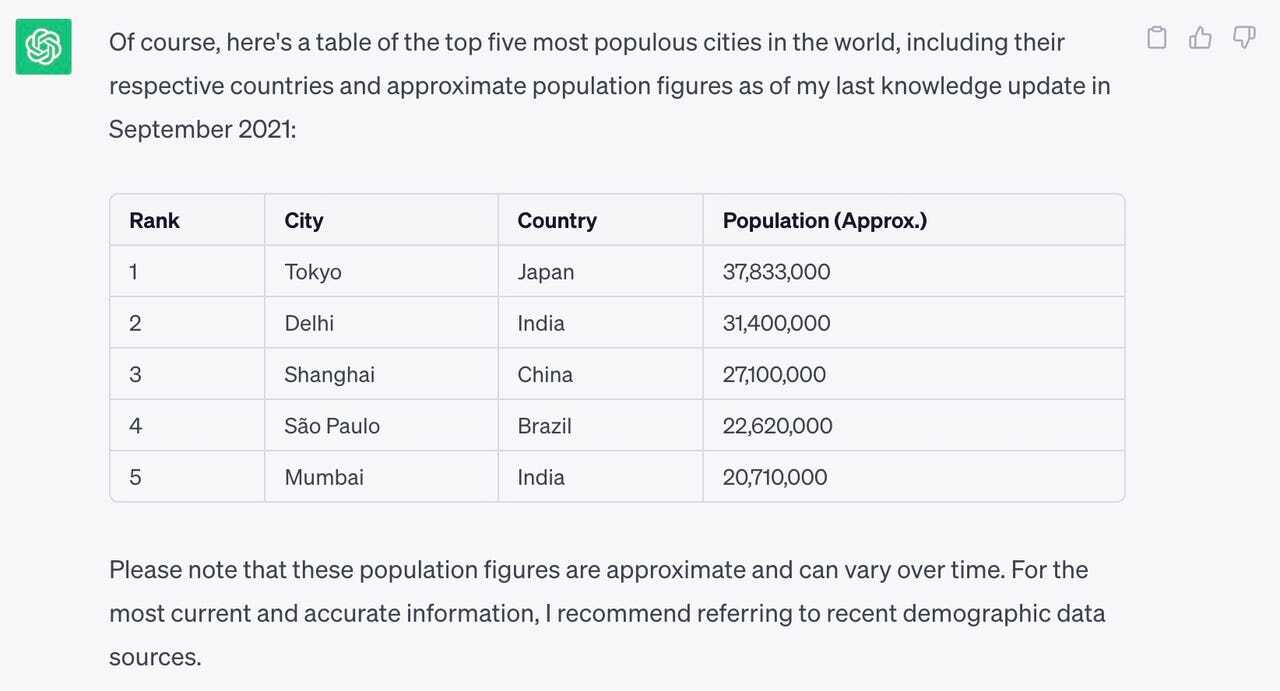Click the Country column header
This screenshot has width=1280, height=691.
pyautogui.click(x=557, y=220)
